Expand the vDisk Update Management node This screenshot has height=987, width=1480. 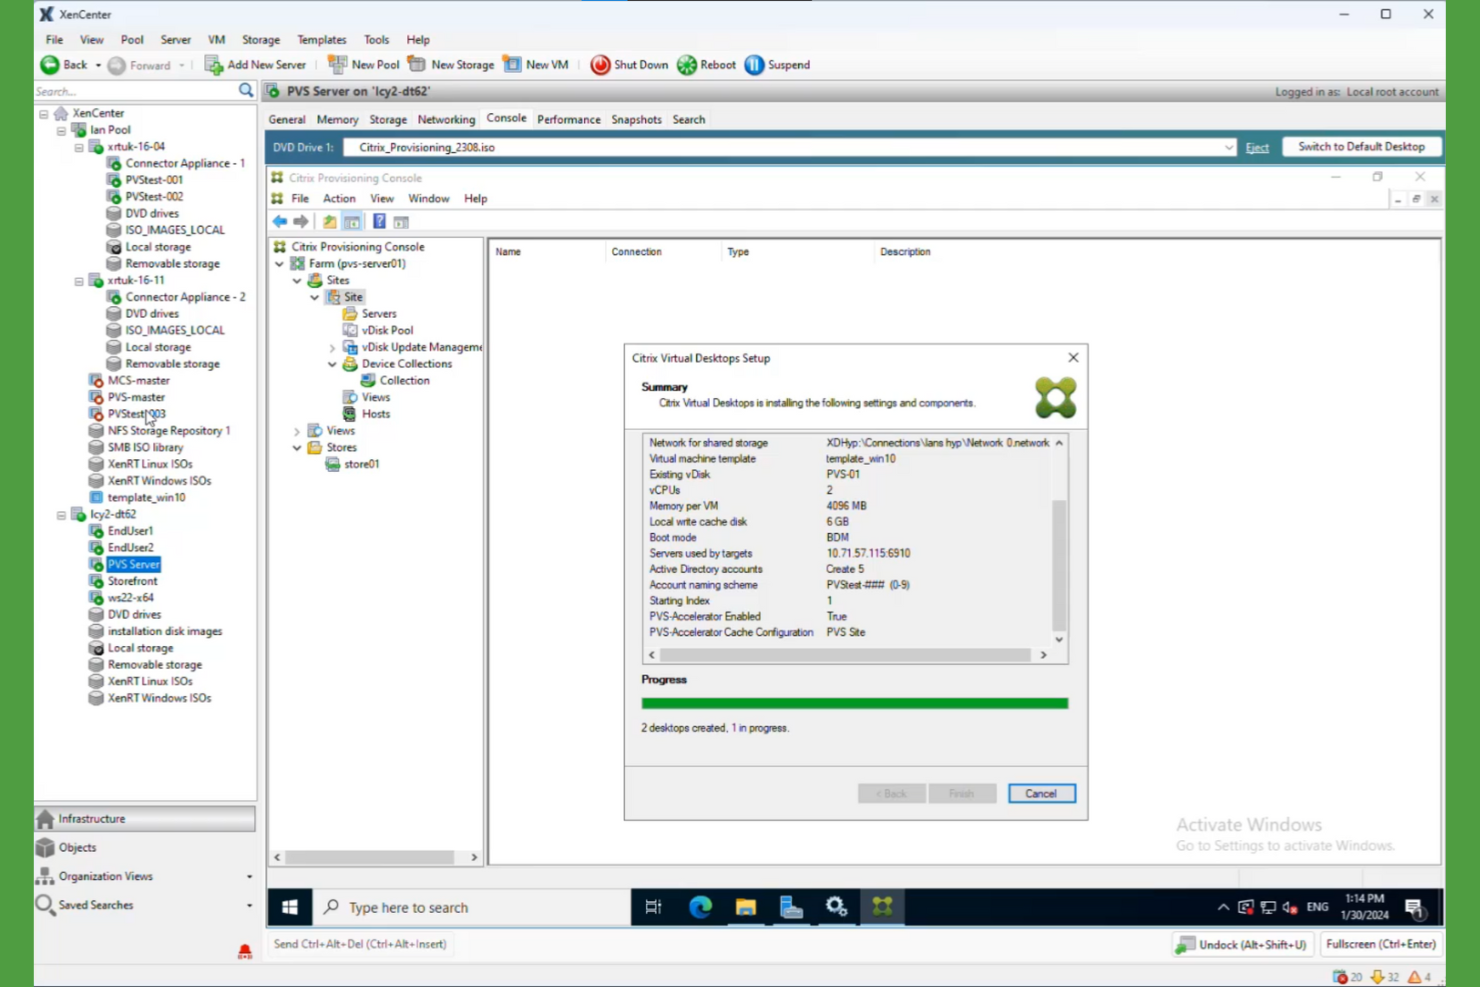[x=333, y=348]
